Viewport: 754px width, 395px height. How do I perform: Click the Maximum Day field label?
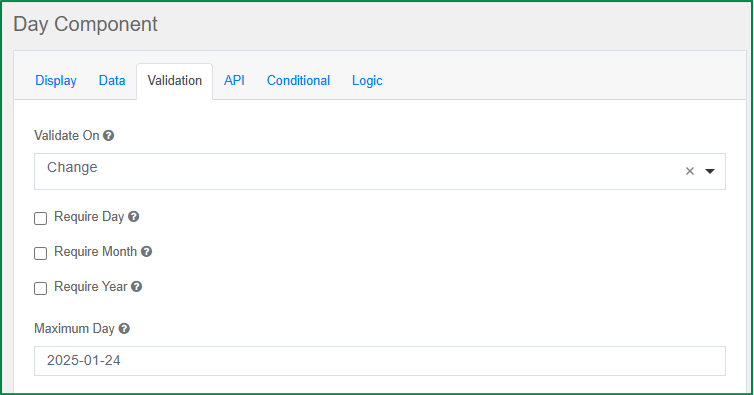point(75,329)
